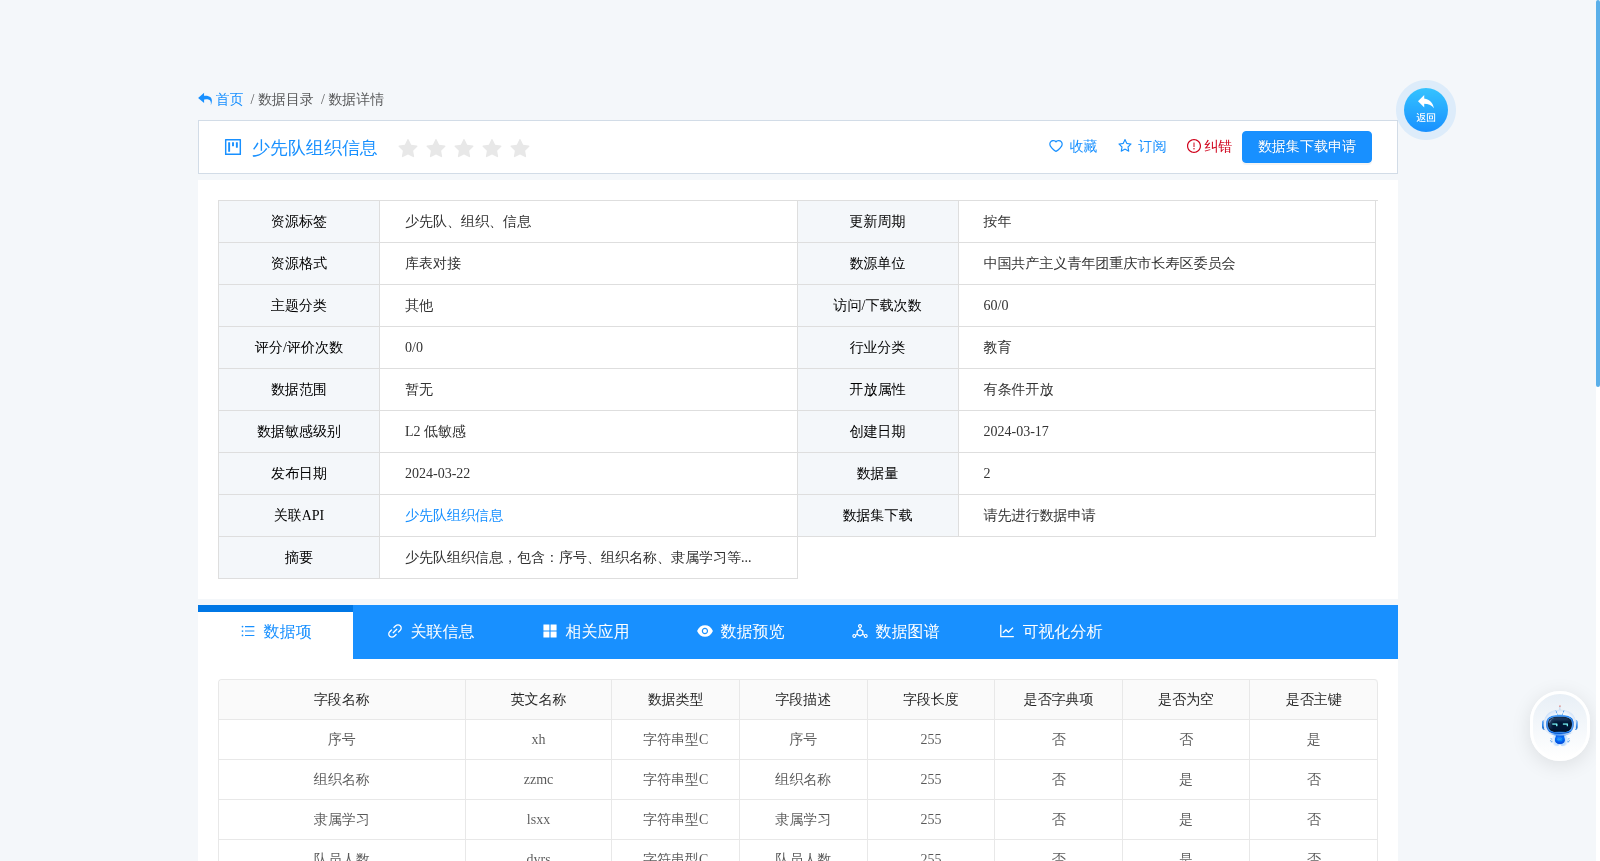Click the 按年 update cycle value

click(x=997, y=222)
